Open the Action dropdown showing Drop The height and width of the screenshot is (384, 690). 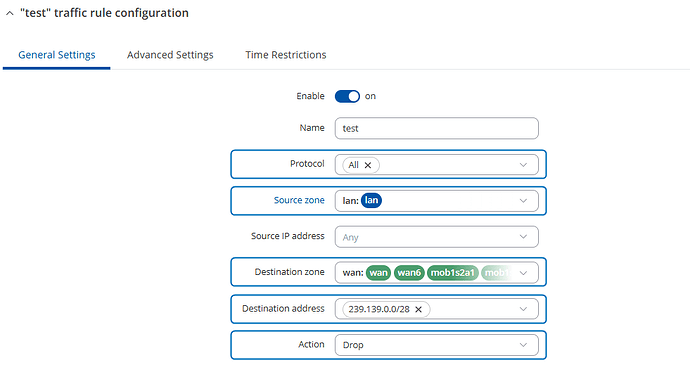coord(437,345)
